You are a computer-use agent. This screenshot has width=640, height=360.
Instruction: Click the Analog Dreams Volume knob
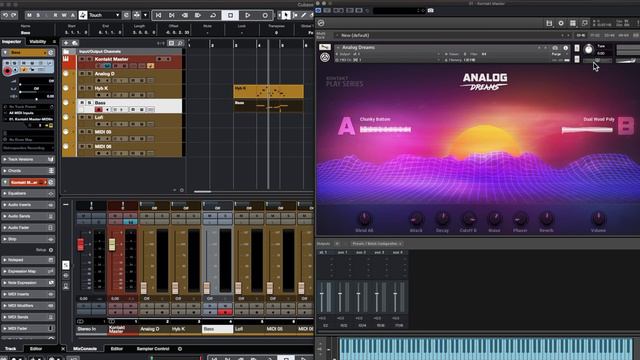(598, 219)
